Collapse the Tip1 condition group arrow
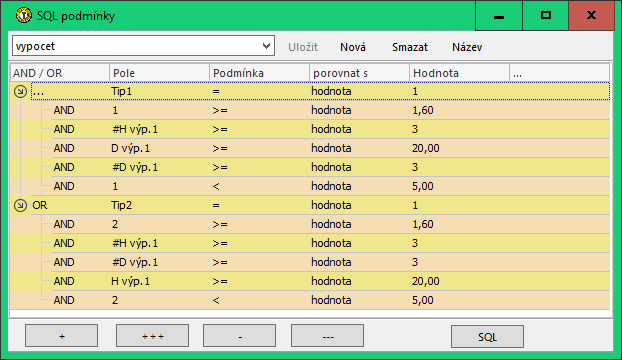This screenshot has width=622, height=360. [x=20, y=92]
